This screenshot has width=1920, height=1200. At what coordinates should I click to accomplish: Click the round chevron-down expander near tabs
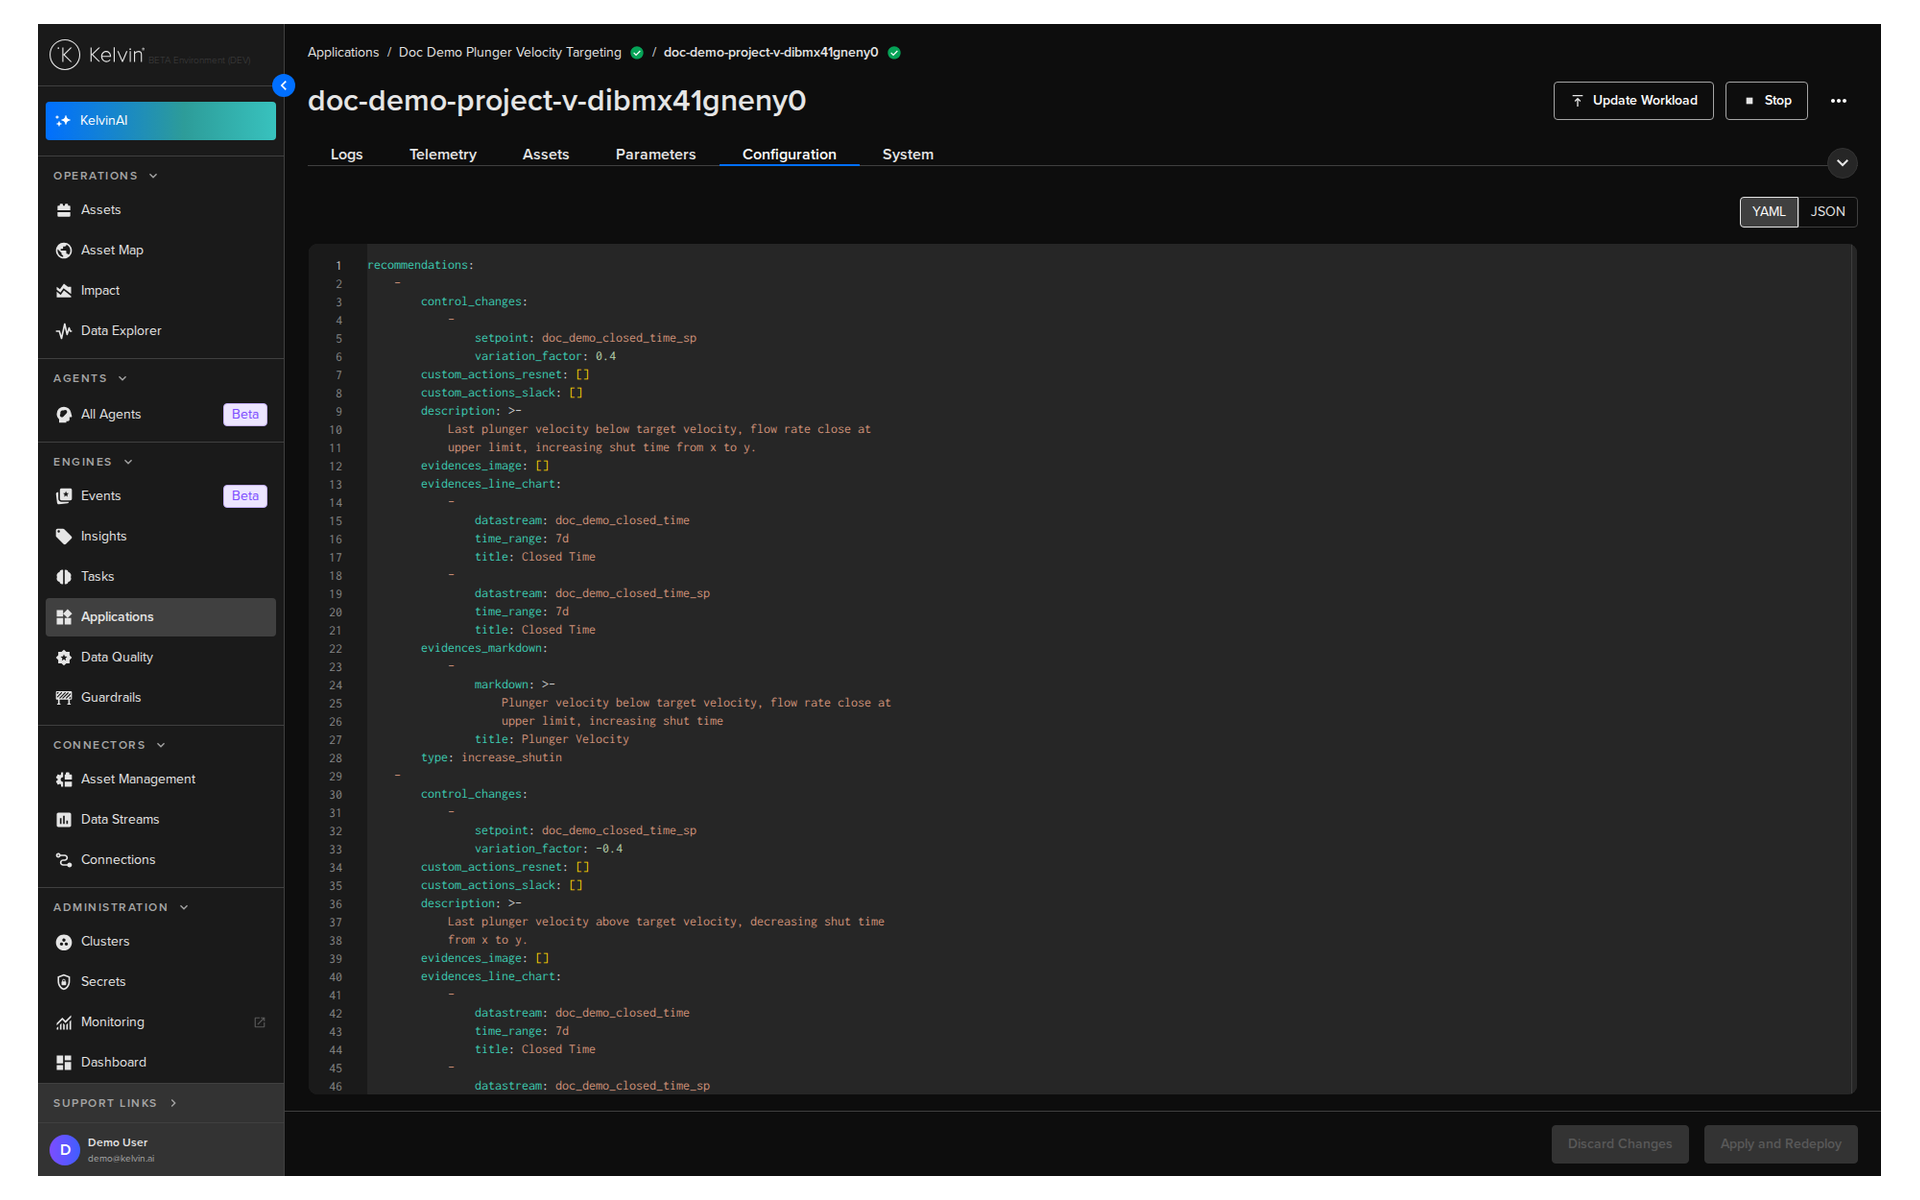coord(1842,163)
